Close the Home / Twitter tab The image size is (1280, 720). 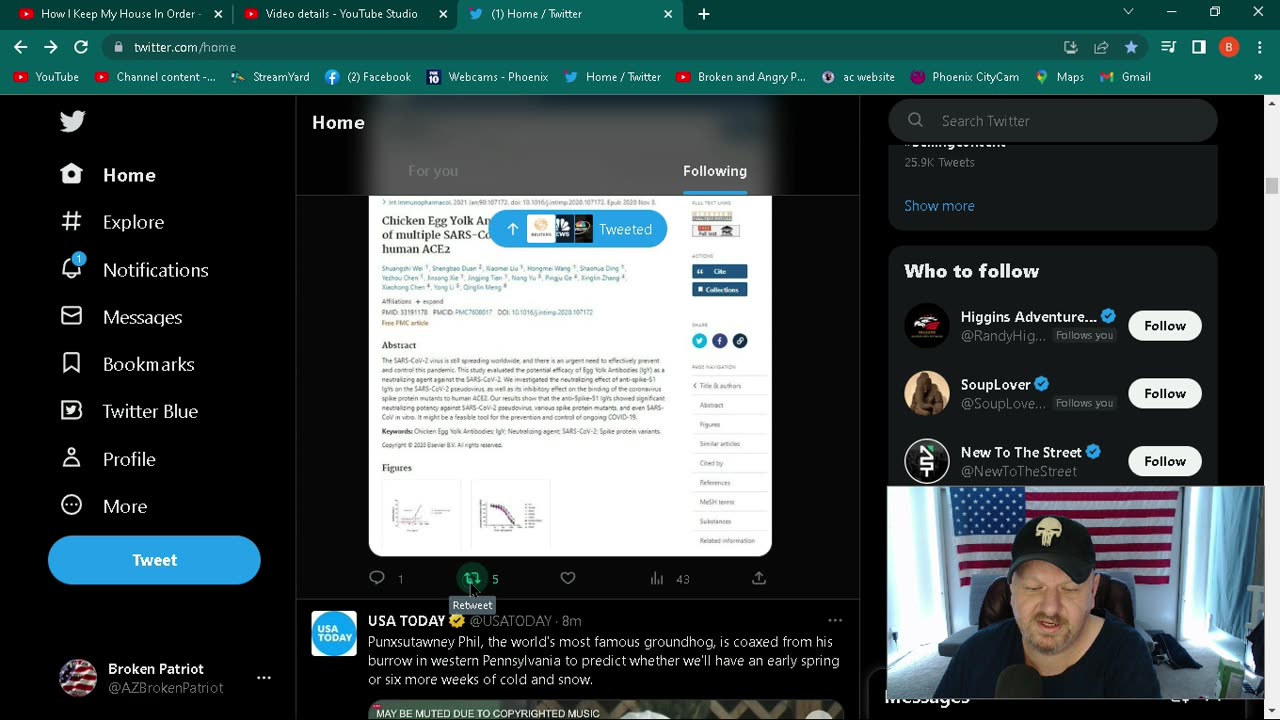pos(668,14)
